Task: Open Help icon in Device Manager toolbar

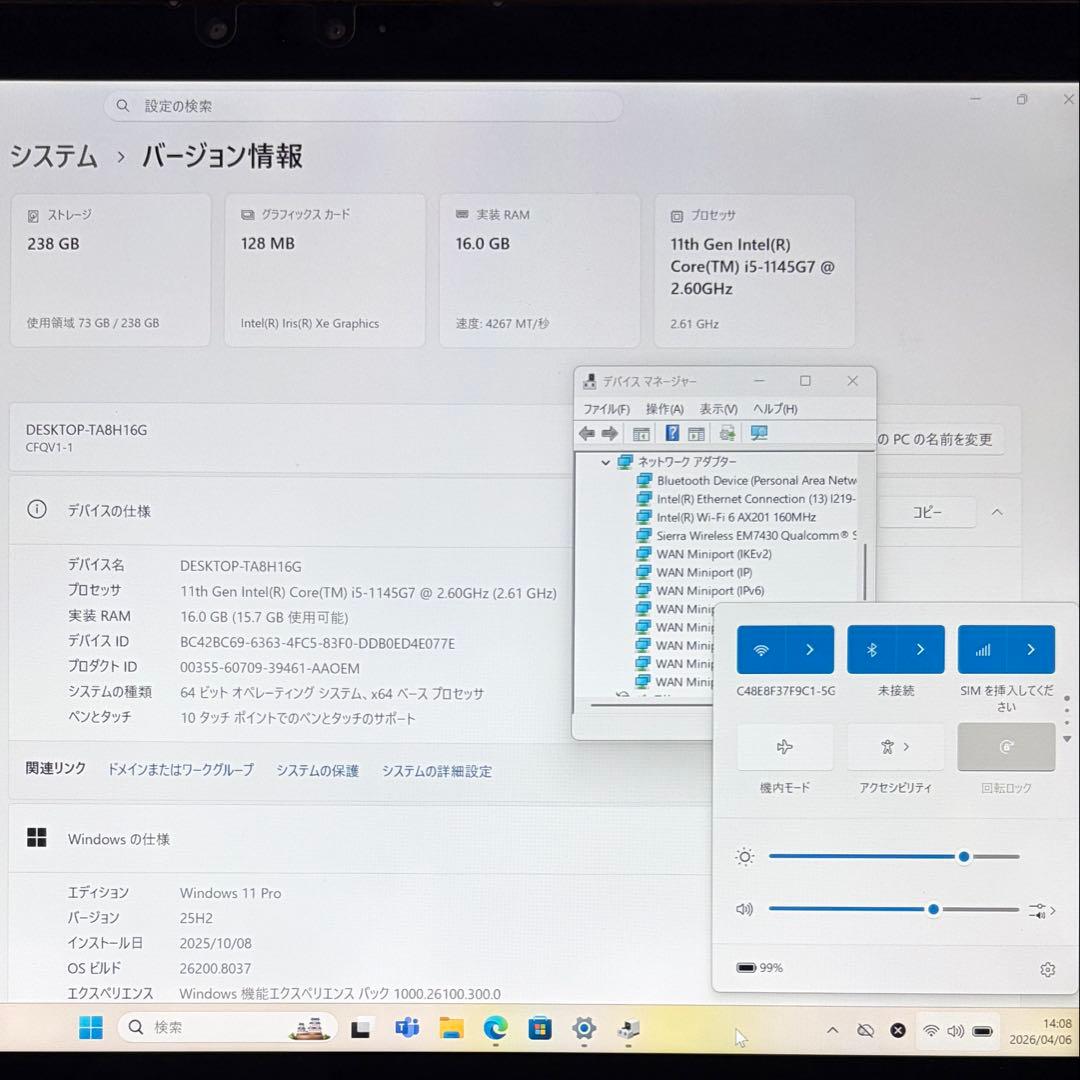Action: click(x=672, y=433)
